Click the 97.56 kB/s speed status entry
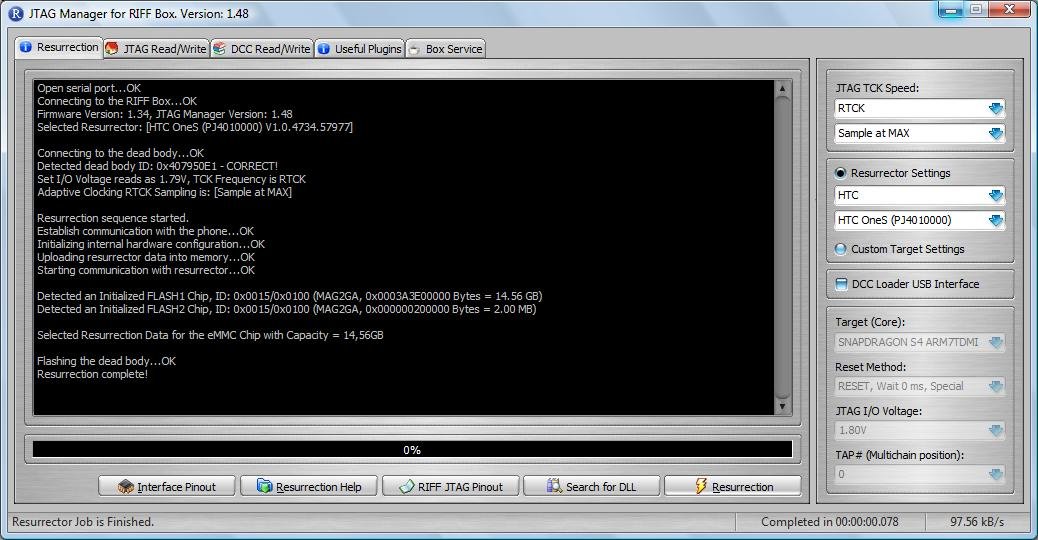Image resolution: width=1038 pixels, height=540 pixels. pyautogui.click(x=977, y=522)
